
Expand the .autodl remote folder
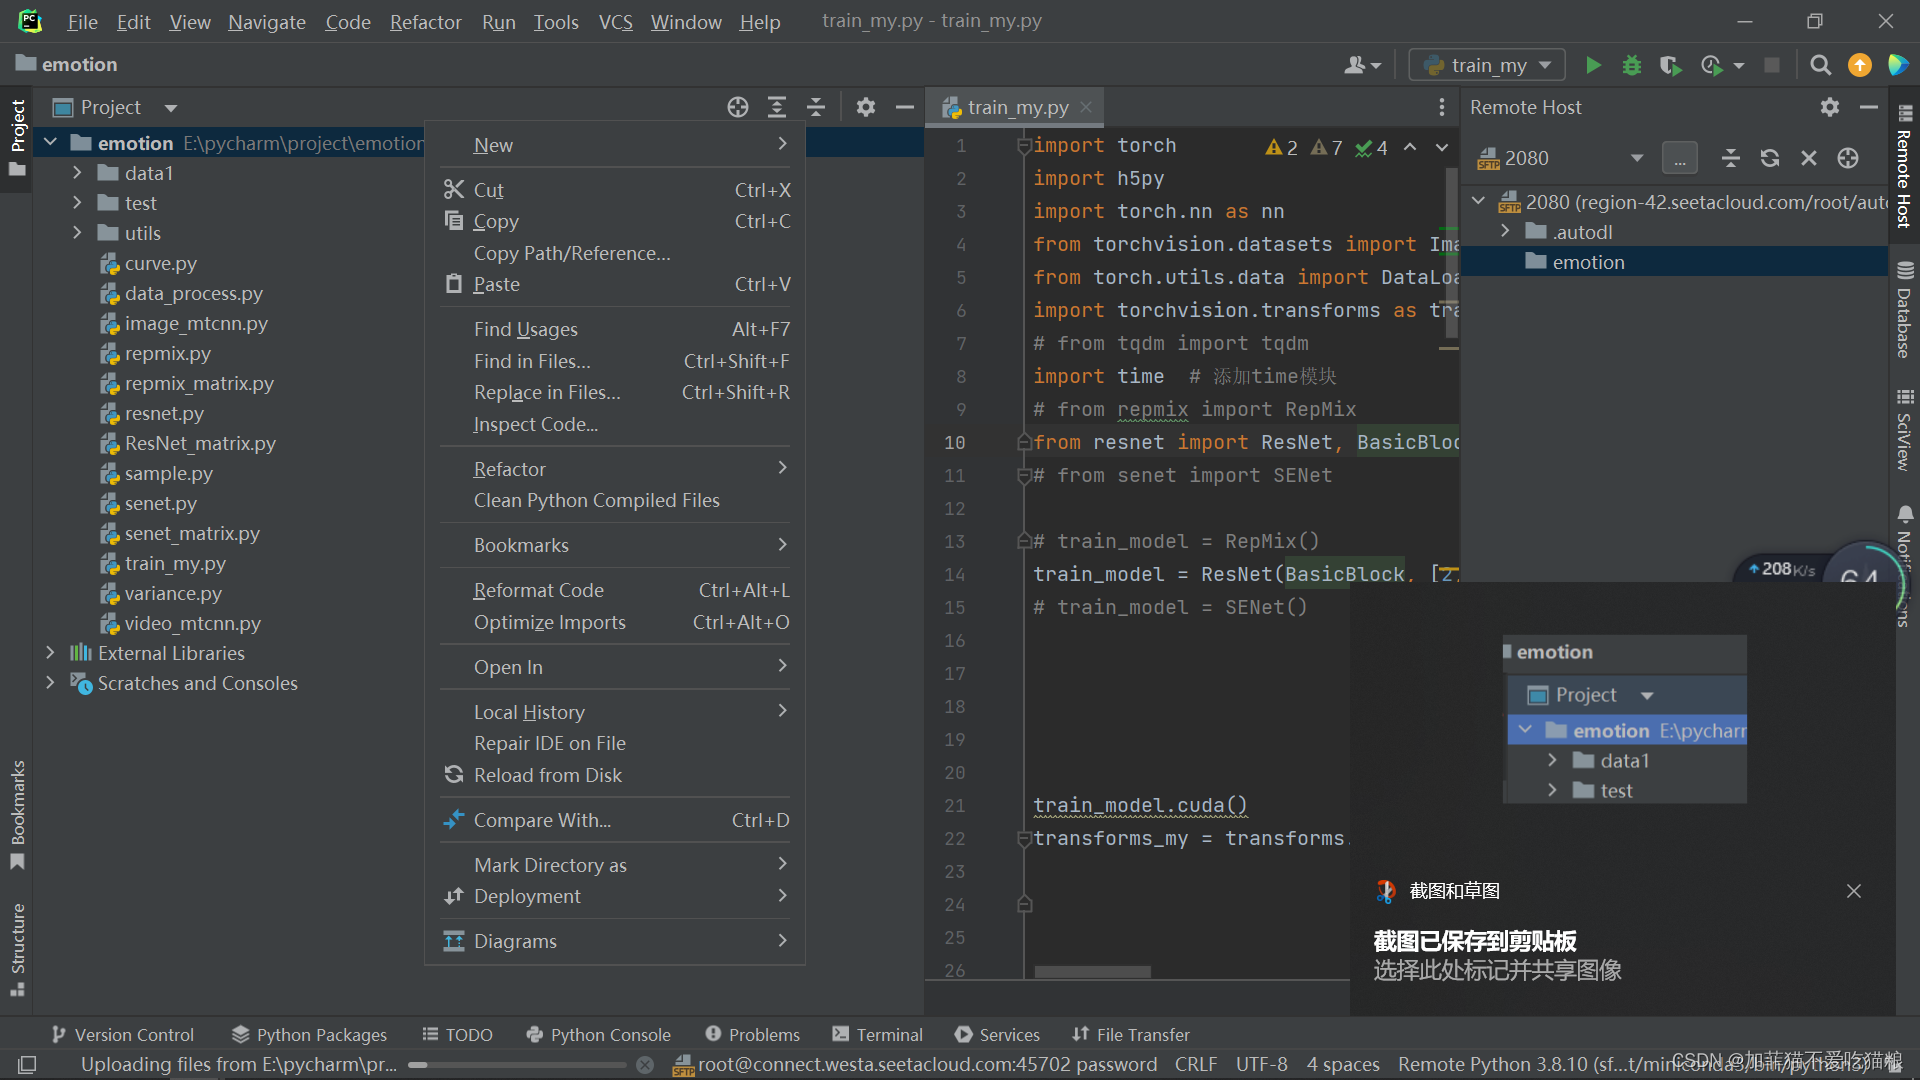point(1505,232)
